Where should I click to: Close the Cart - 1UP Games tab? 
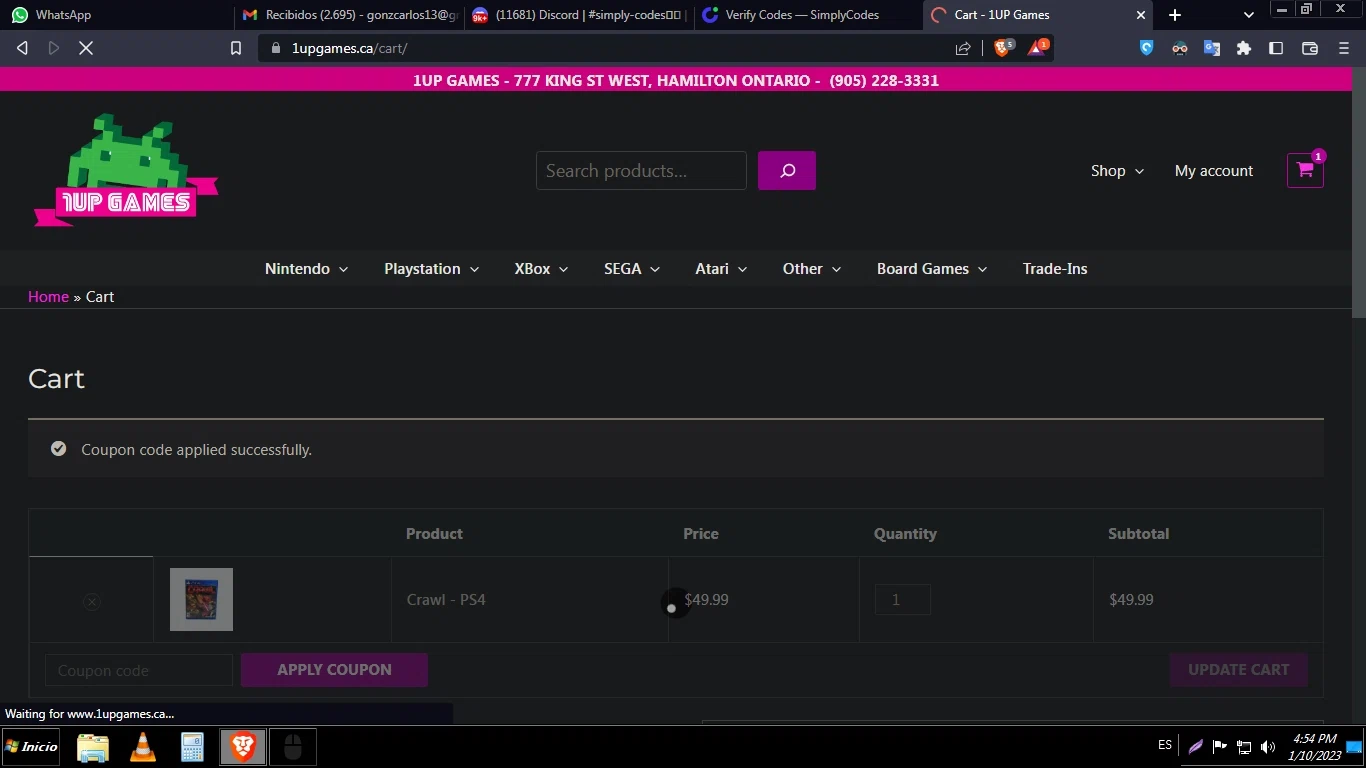(x=1141, y=15)
